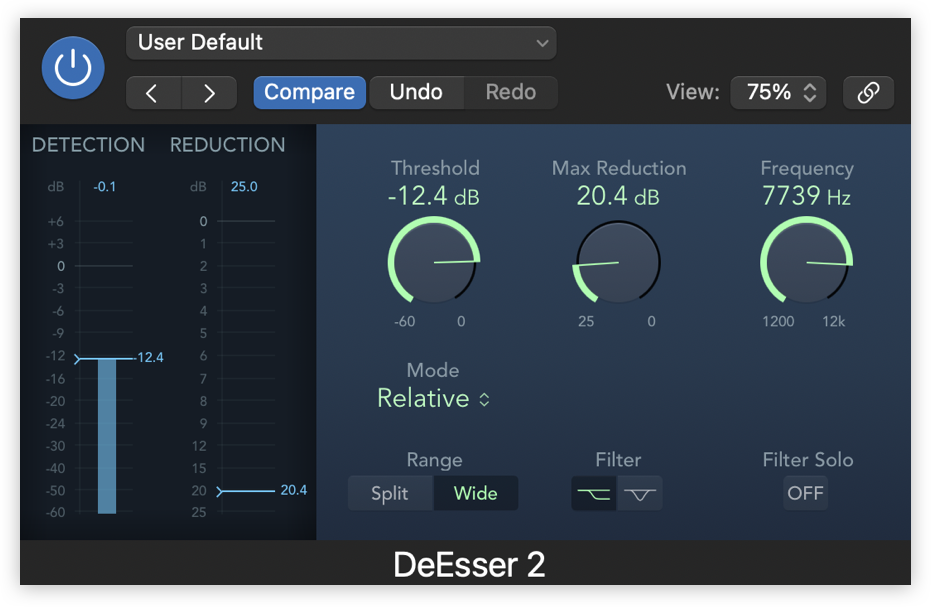Click the Undo button

click(x=416, y=92)
